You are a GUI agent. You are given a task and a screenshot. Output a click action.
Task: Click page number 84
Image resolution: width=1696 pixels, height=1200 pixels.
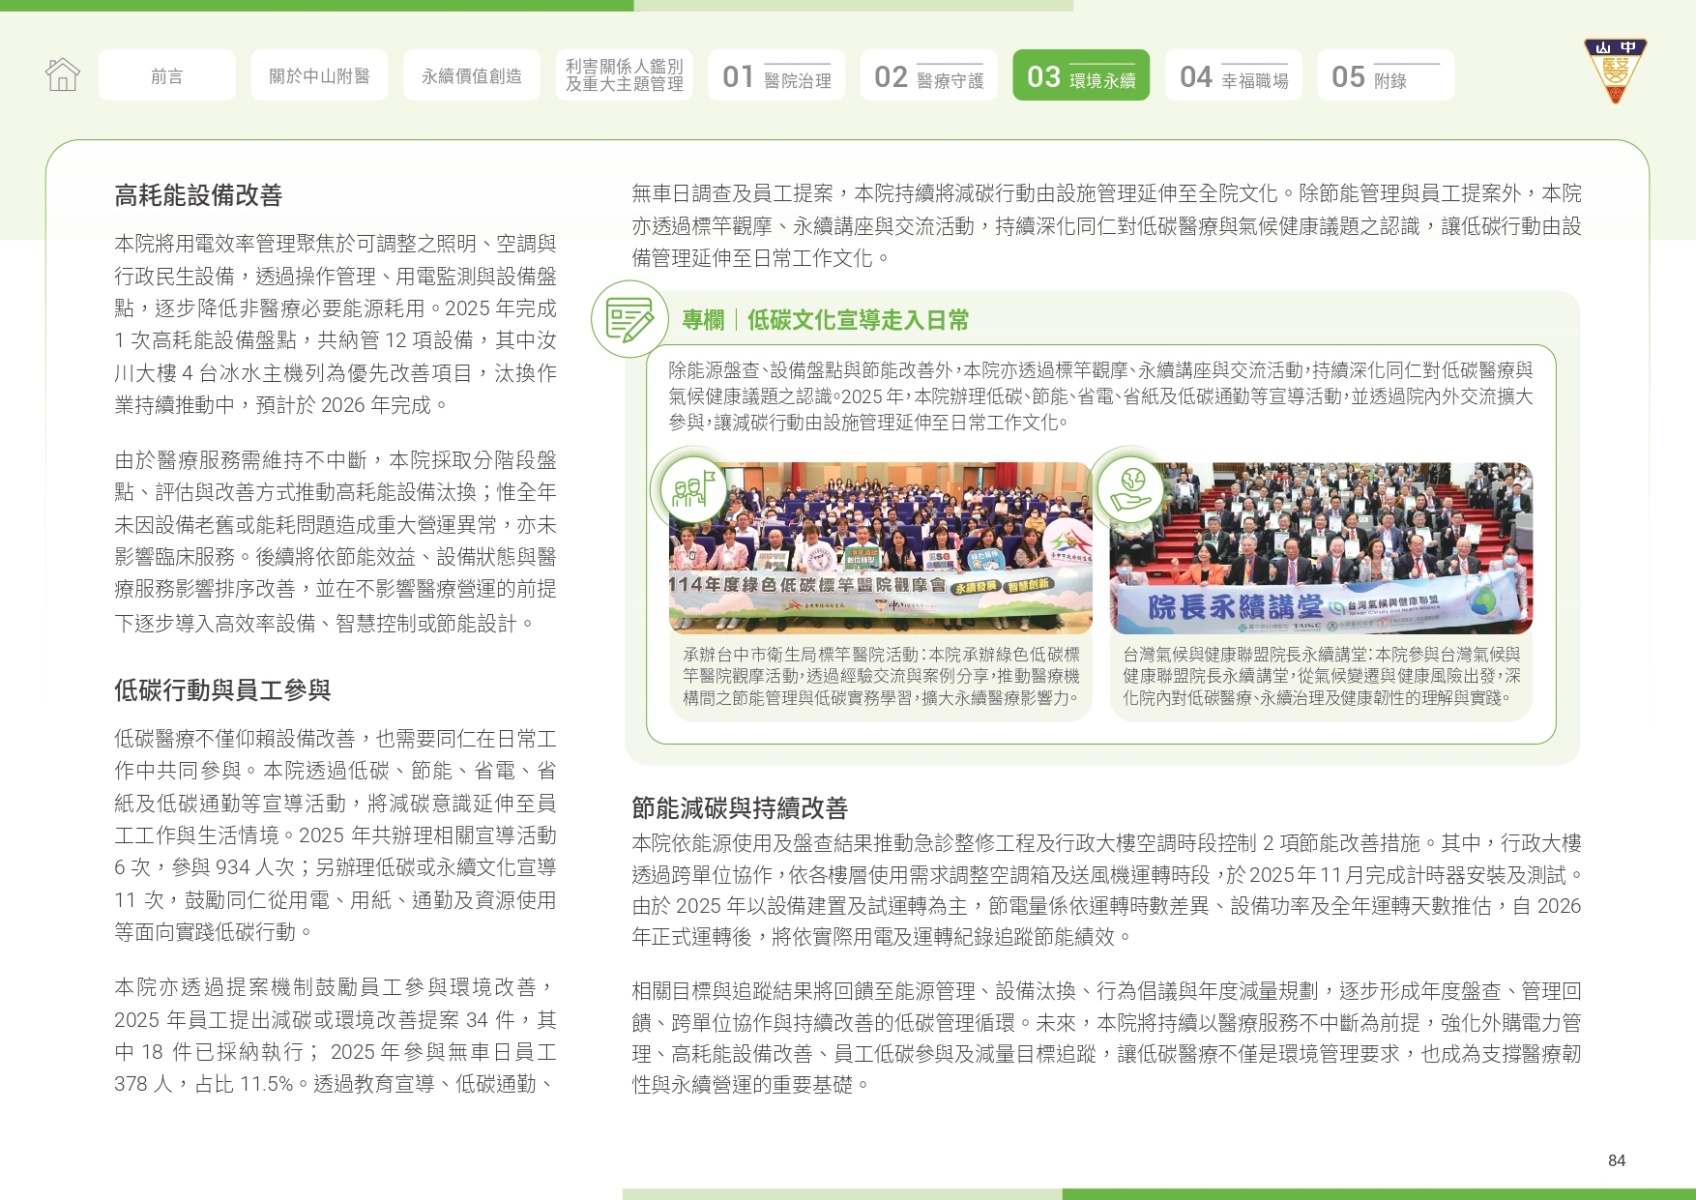(1617, 1160)
